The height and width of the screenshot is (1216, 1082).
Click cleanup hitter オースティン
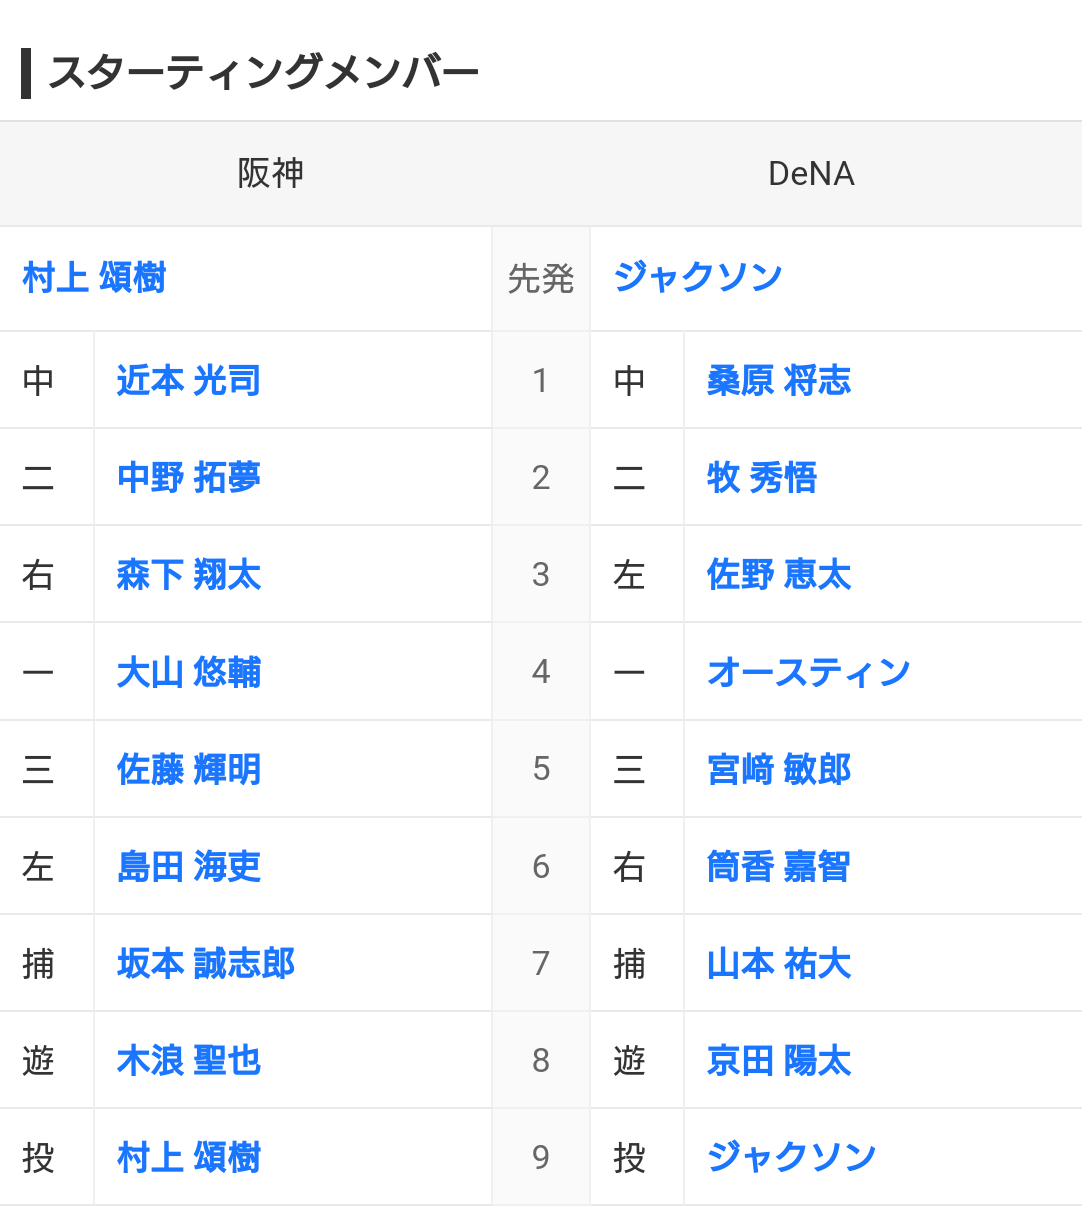click(x=808, y=672)
